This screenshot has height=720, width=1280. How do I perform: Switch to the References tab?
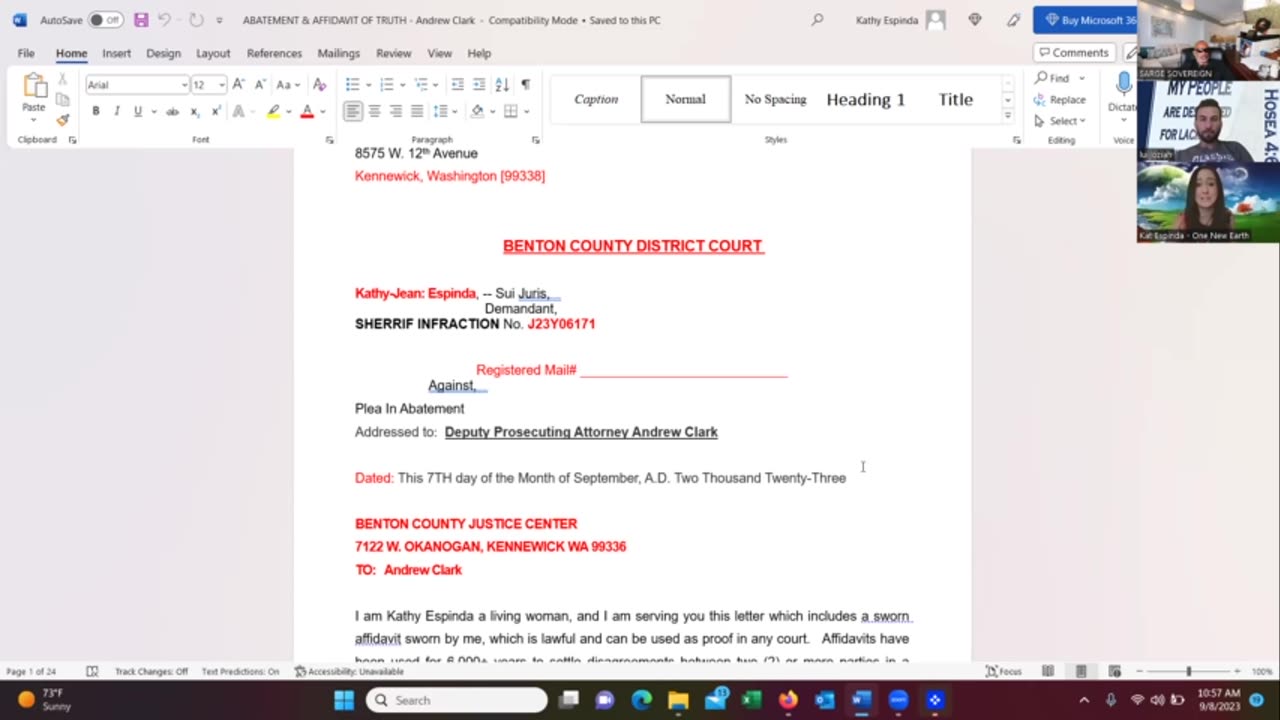point(274,53)
